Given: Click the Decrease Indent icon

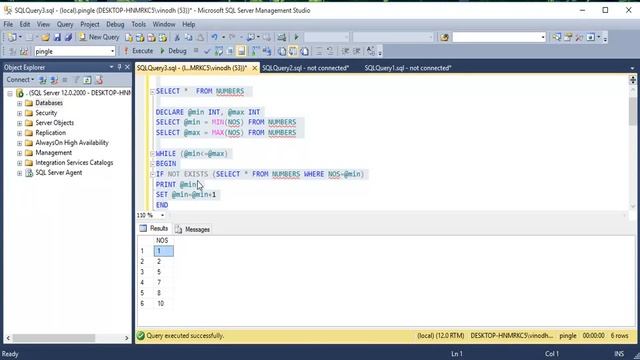Looking at the screenshot, I should pos(345,51).
